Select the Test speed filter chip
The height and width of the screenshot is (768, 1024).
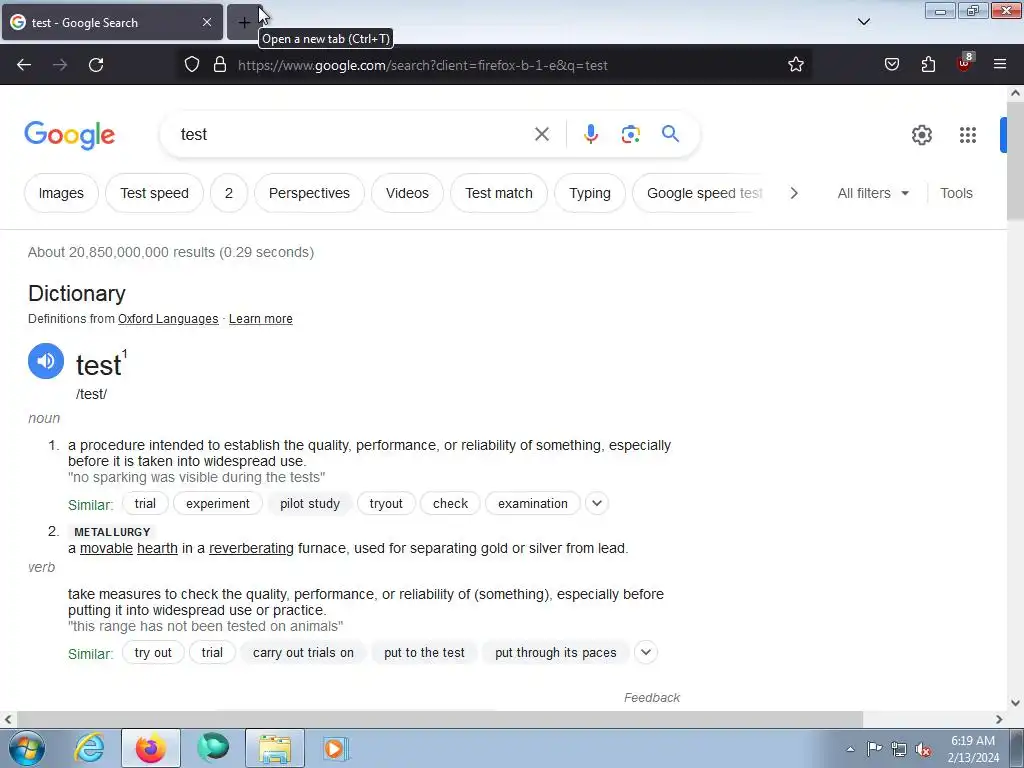point(154,193)
